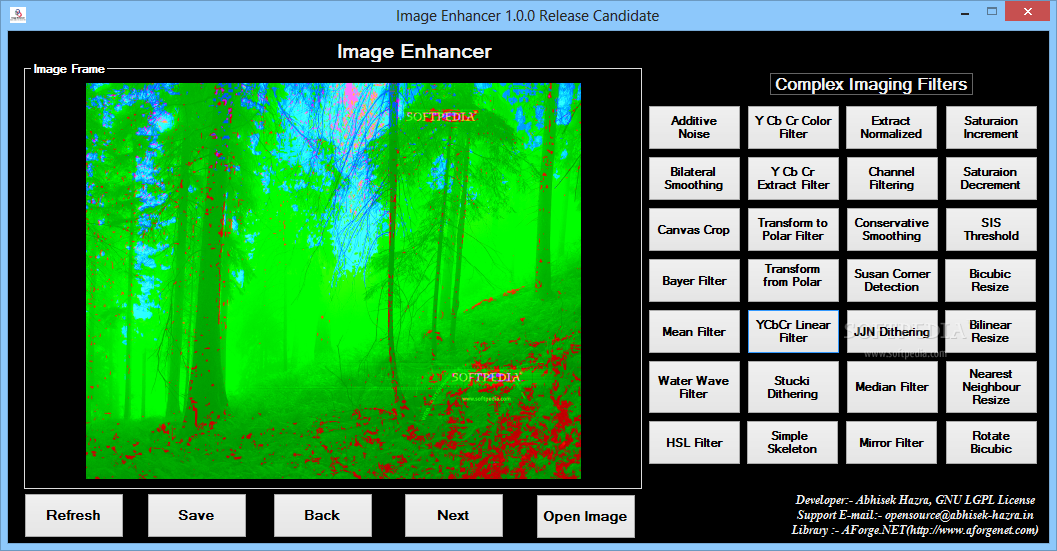Maximize the Image Enhancer window
Viewport: 1057px width, 551px height.
(x=992, y=12)
